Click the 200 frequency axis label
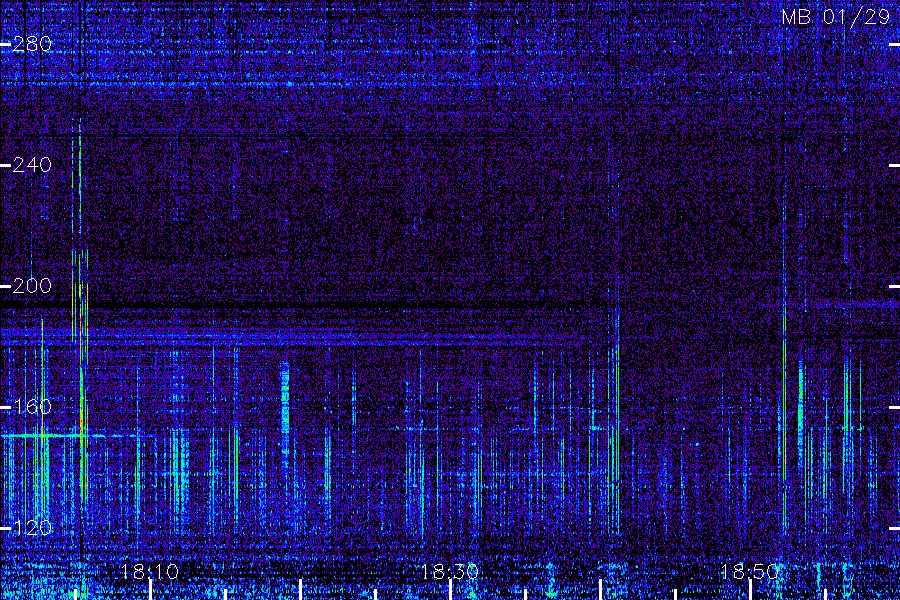 point(32,286)
